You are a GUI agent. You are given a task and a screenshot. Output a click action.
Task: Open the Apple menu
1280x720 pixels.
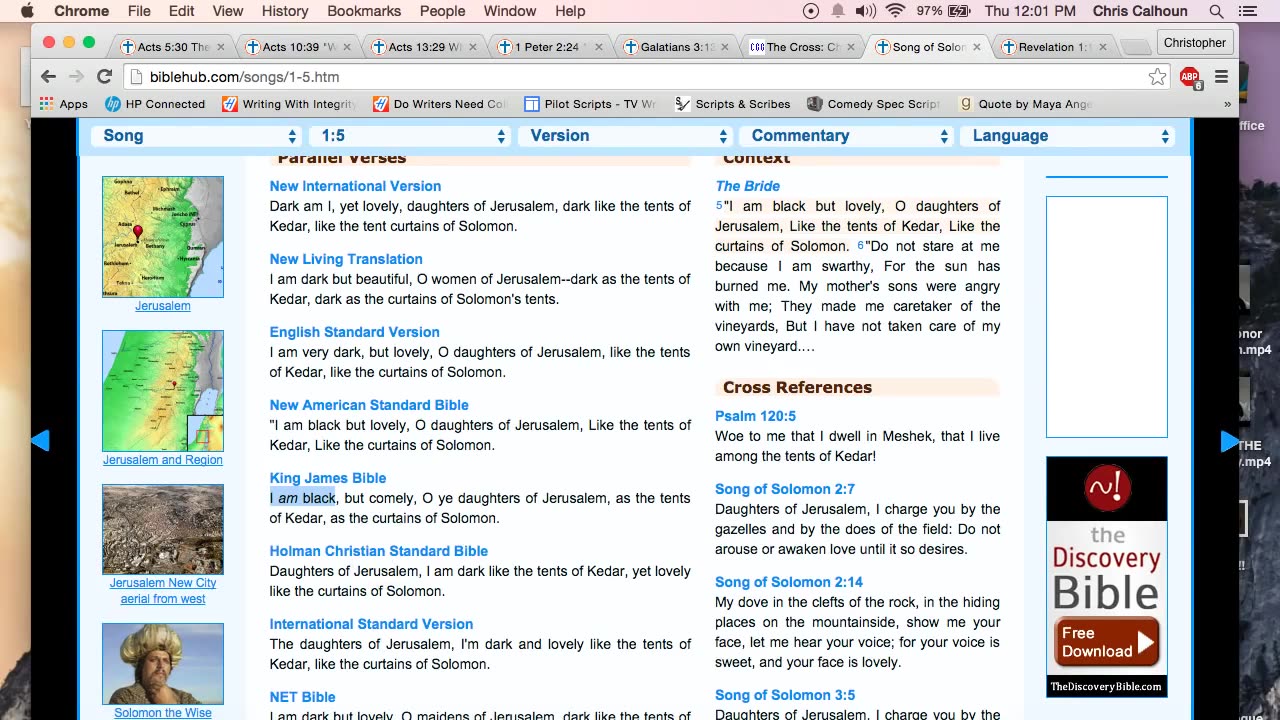click(28, 11)
